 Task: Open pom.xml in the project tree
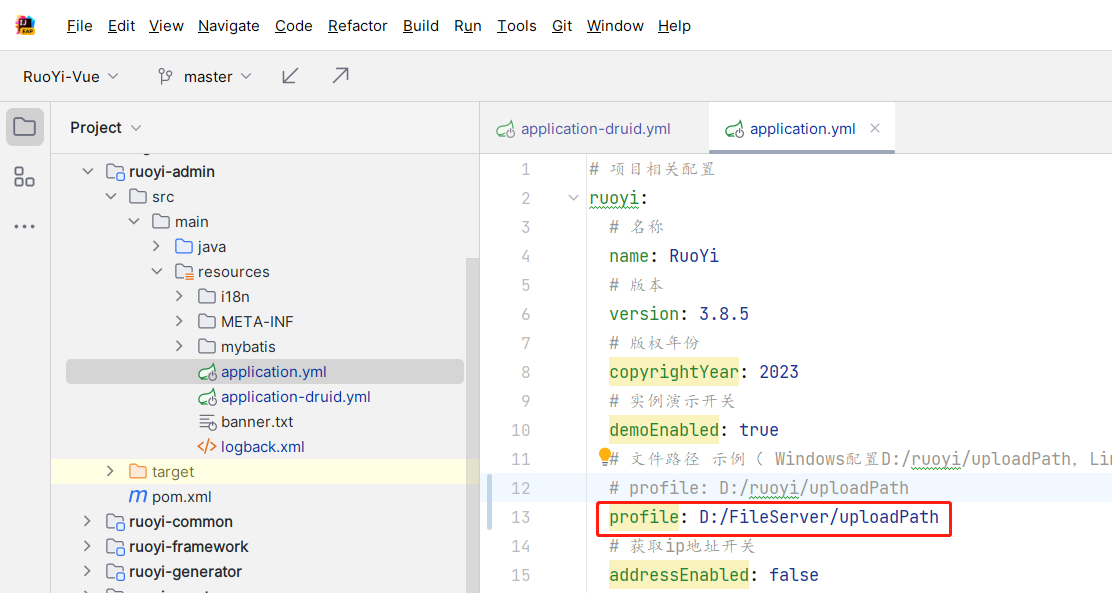181,497
